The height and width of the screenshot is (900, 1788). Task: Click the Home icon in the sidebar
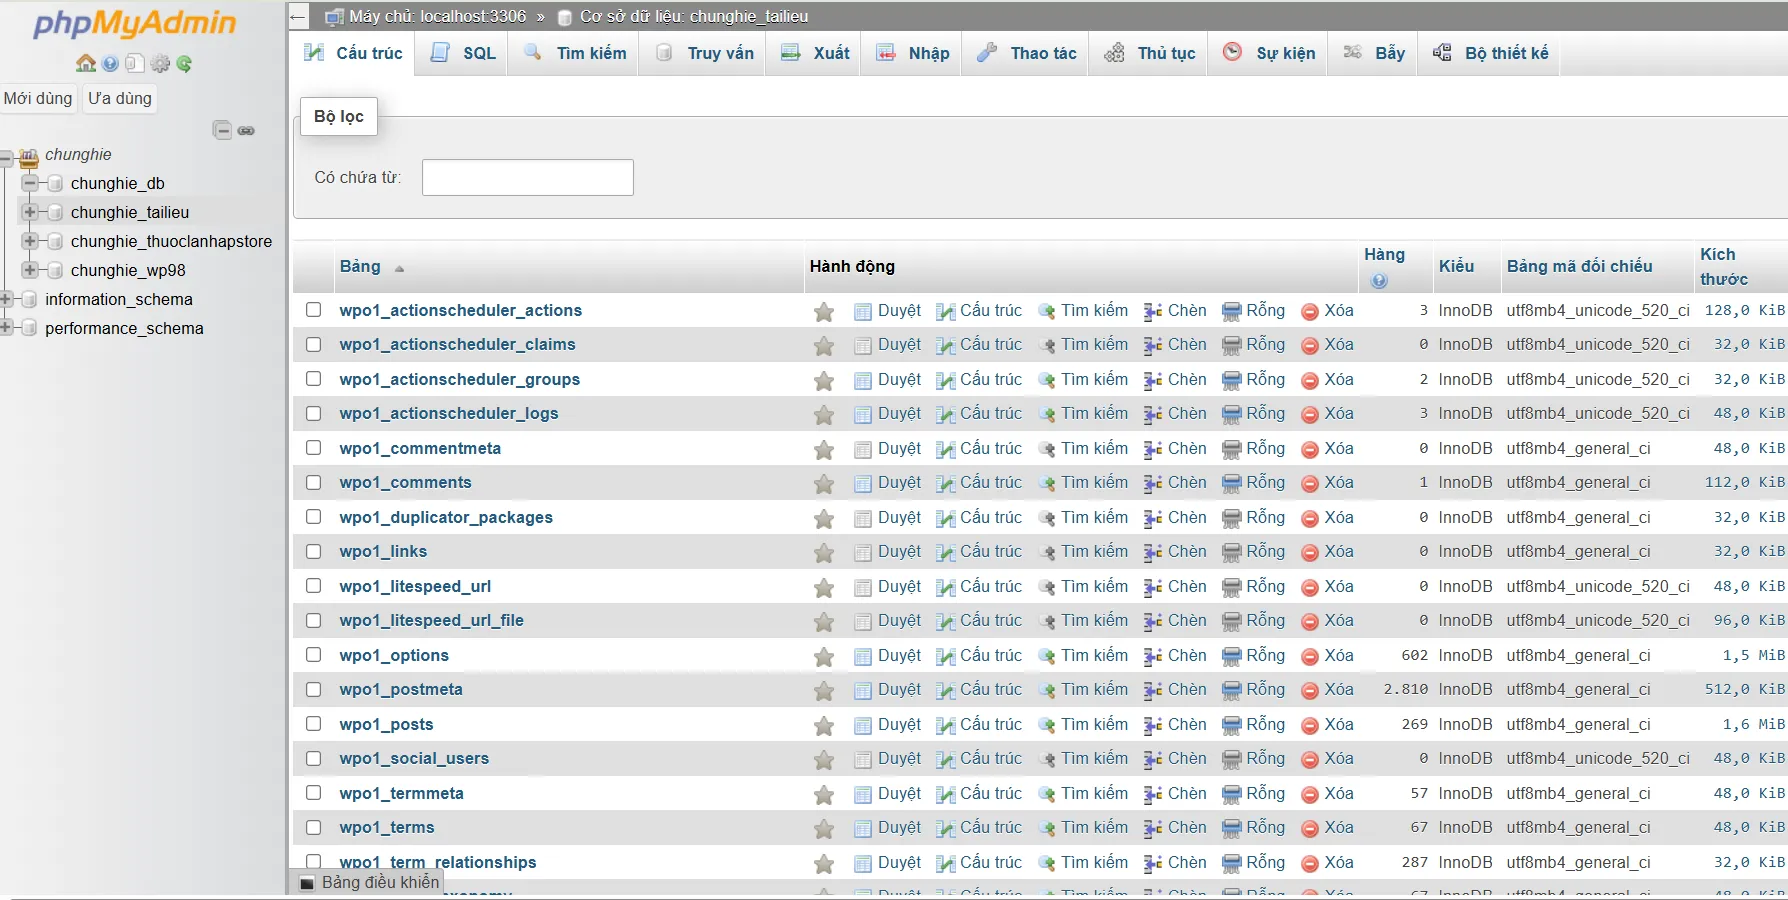coord(86,64)
